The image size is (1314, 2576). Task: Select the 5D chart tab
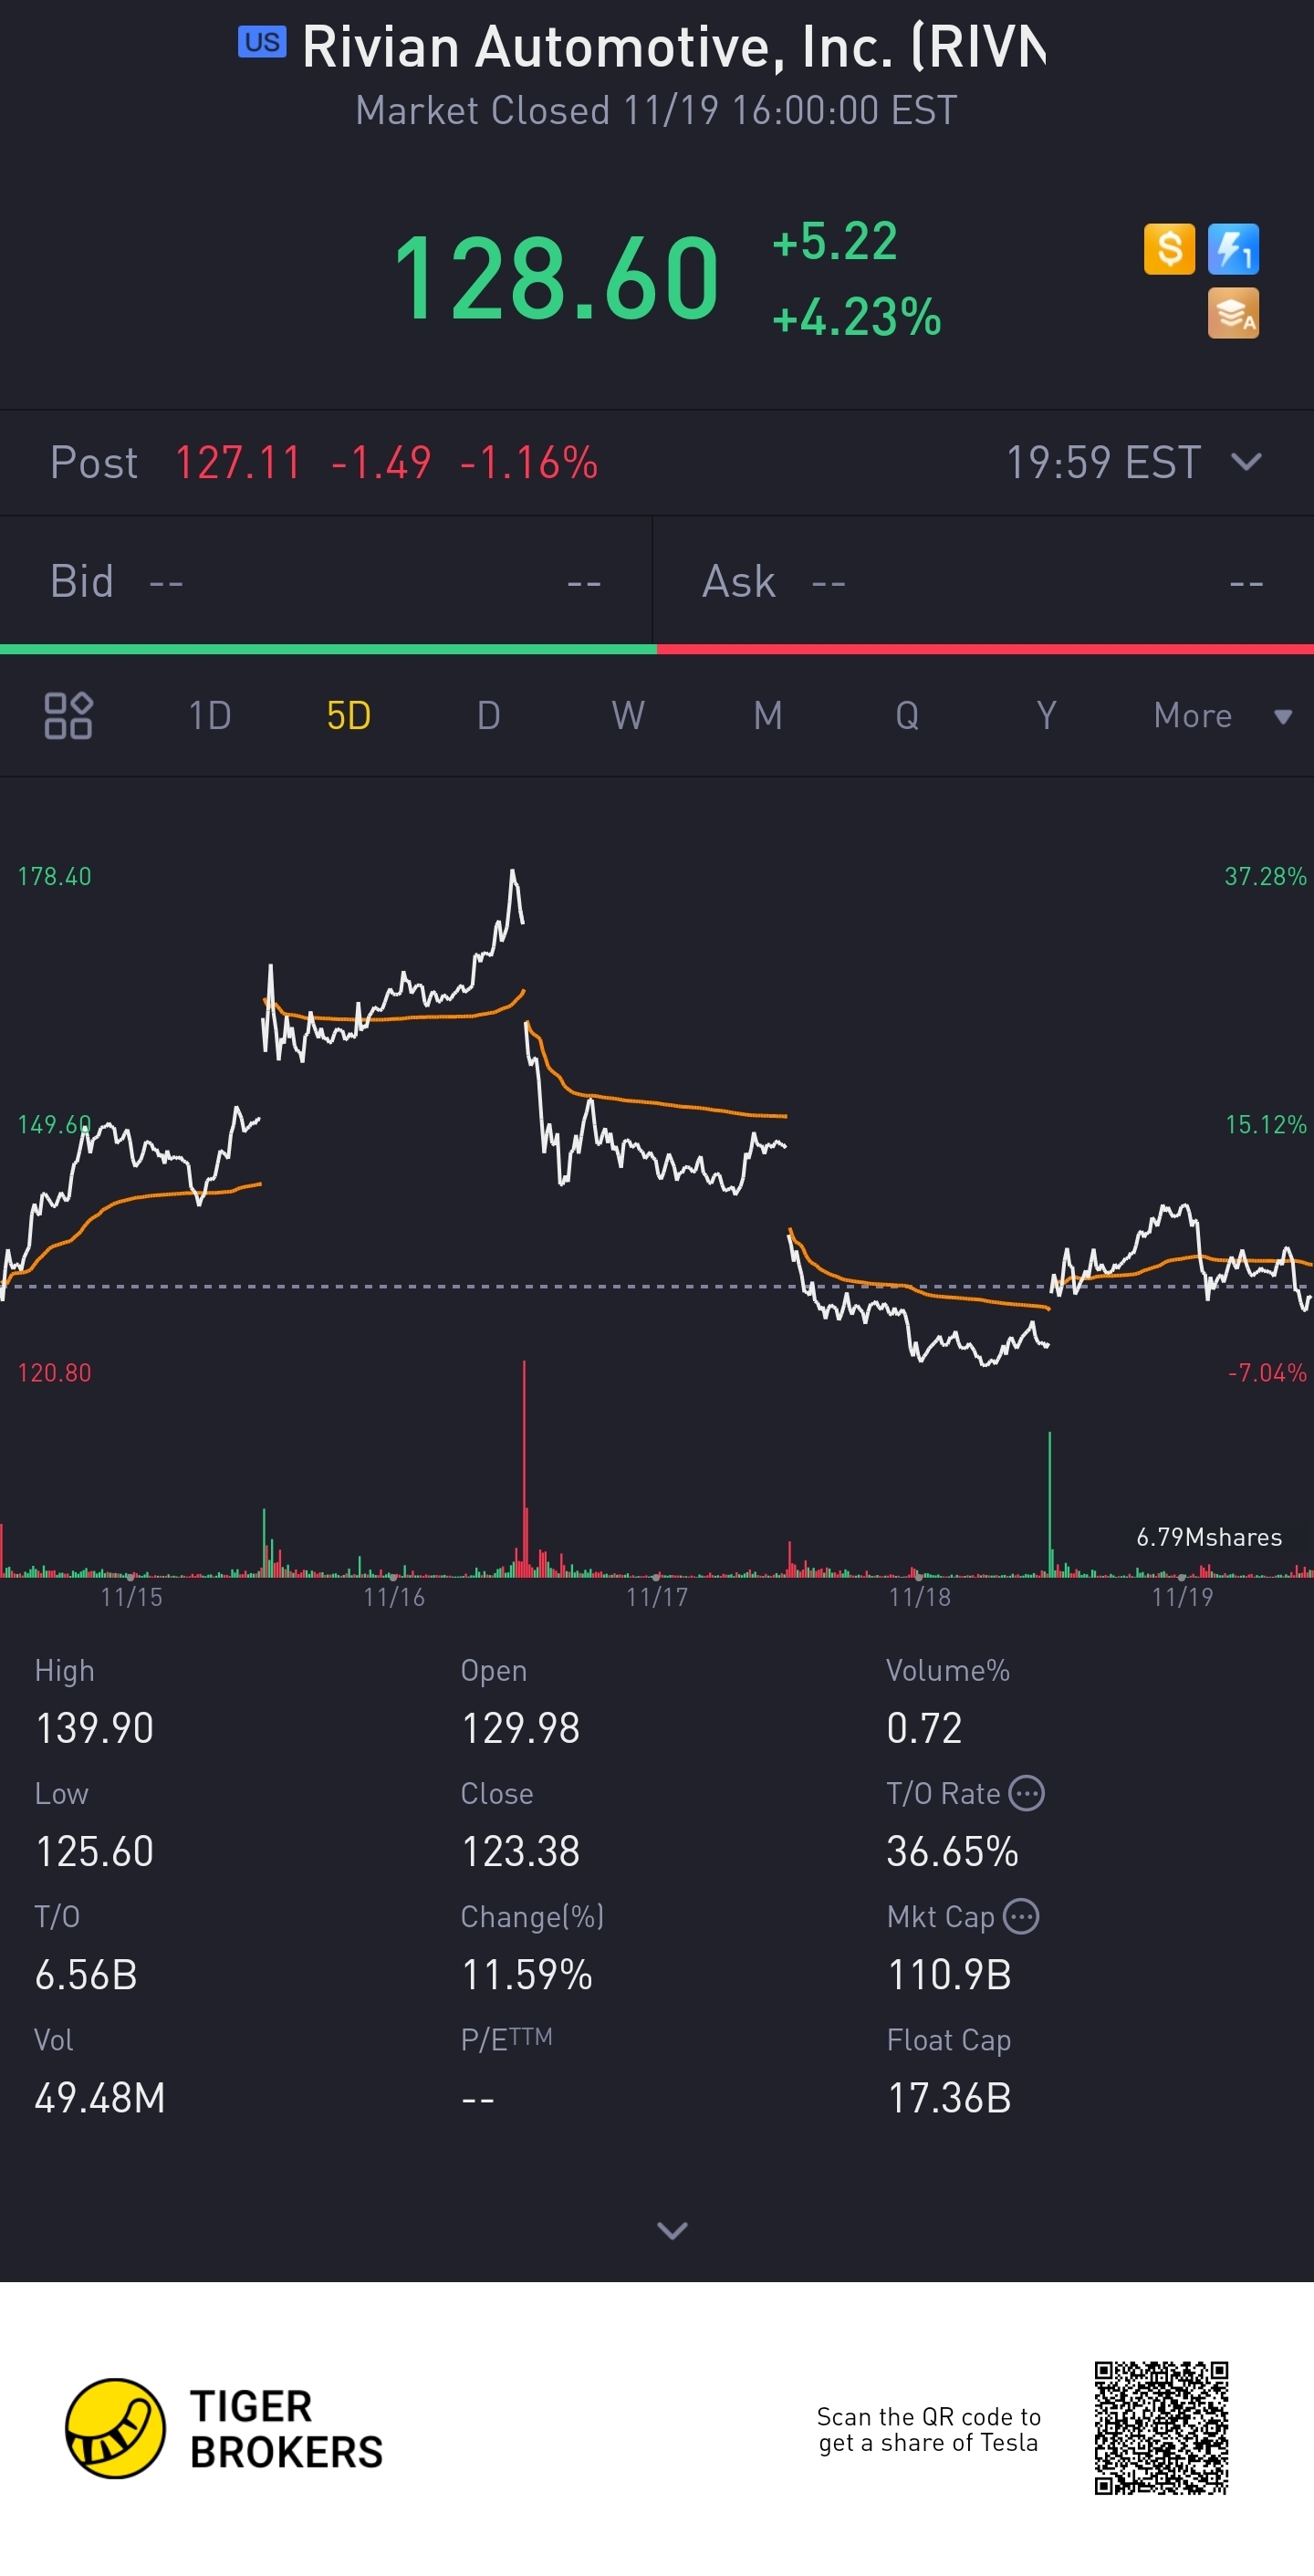[349, 715]
